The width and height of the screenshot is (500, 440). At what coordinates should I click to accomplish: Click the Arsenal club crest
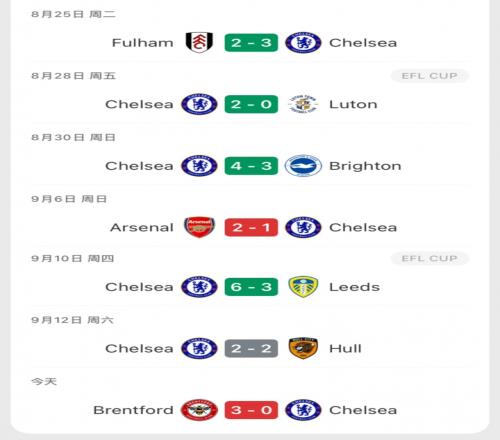click(x=199, y=227)
